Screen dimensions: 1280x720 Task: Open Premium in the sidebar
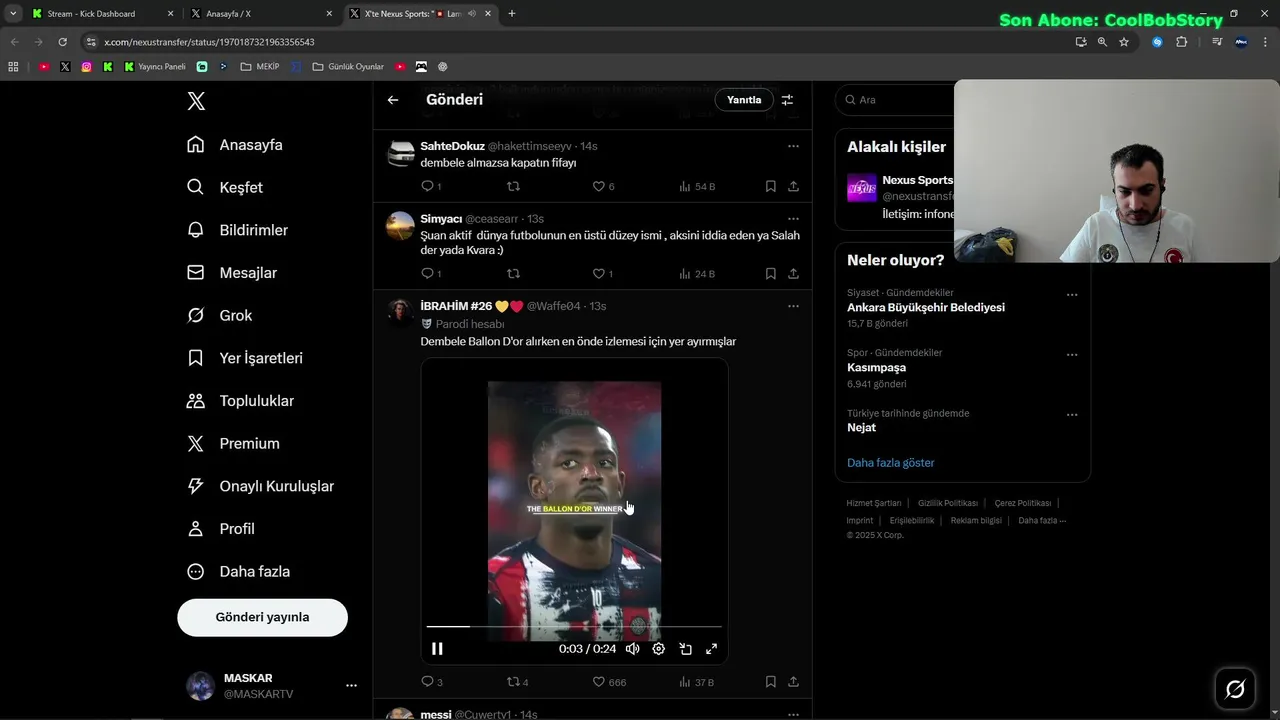coord(233,443)
